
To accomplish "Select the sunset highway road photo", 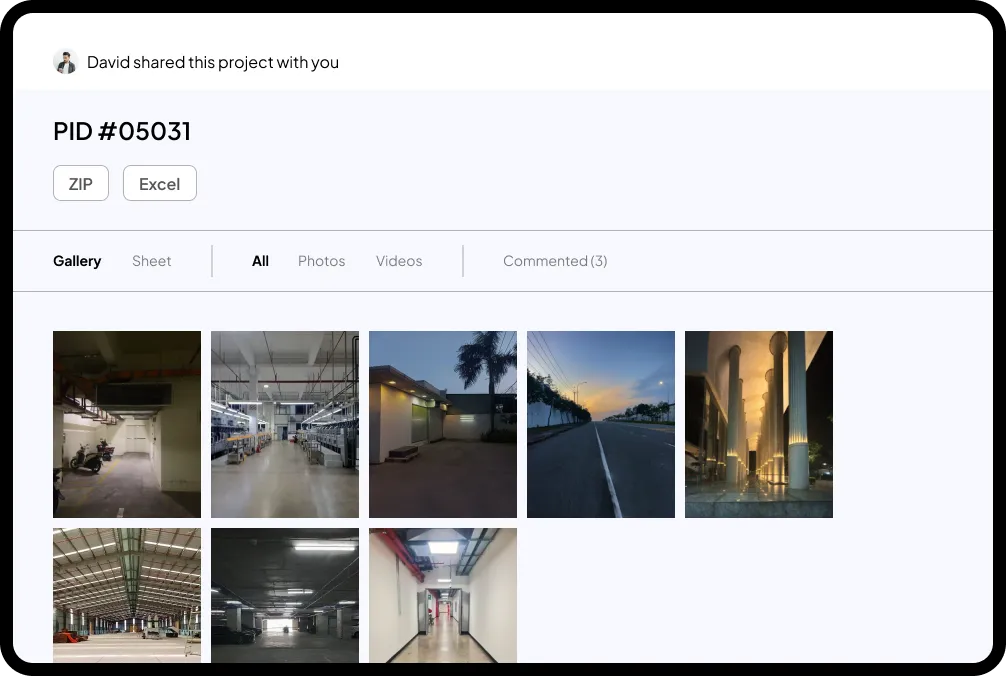I will point(600,424).
